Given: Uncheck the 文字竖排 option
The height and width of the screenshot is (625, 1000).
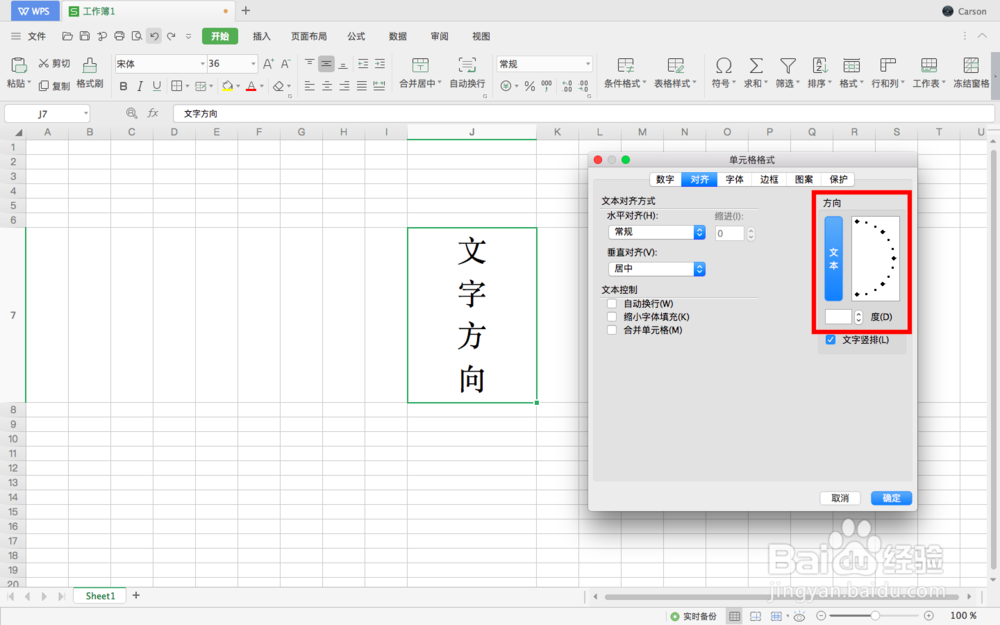Looking at the screenshot, I should (x=830, y=339).
